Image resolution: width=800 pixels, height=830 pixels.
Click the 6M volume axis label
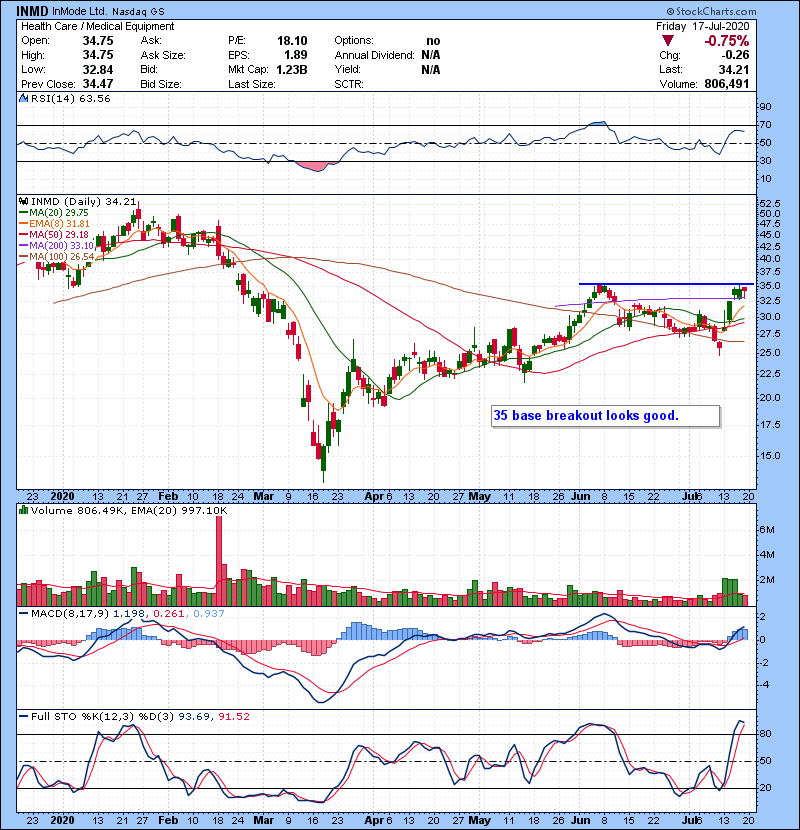click(x=768, y=530)
